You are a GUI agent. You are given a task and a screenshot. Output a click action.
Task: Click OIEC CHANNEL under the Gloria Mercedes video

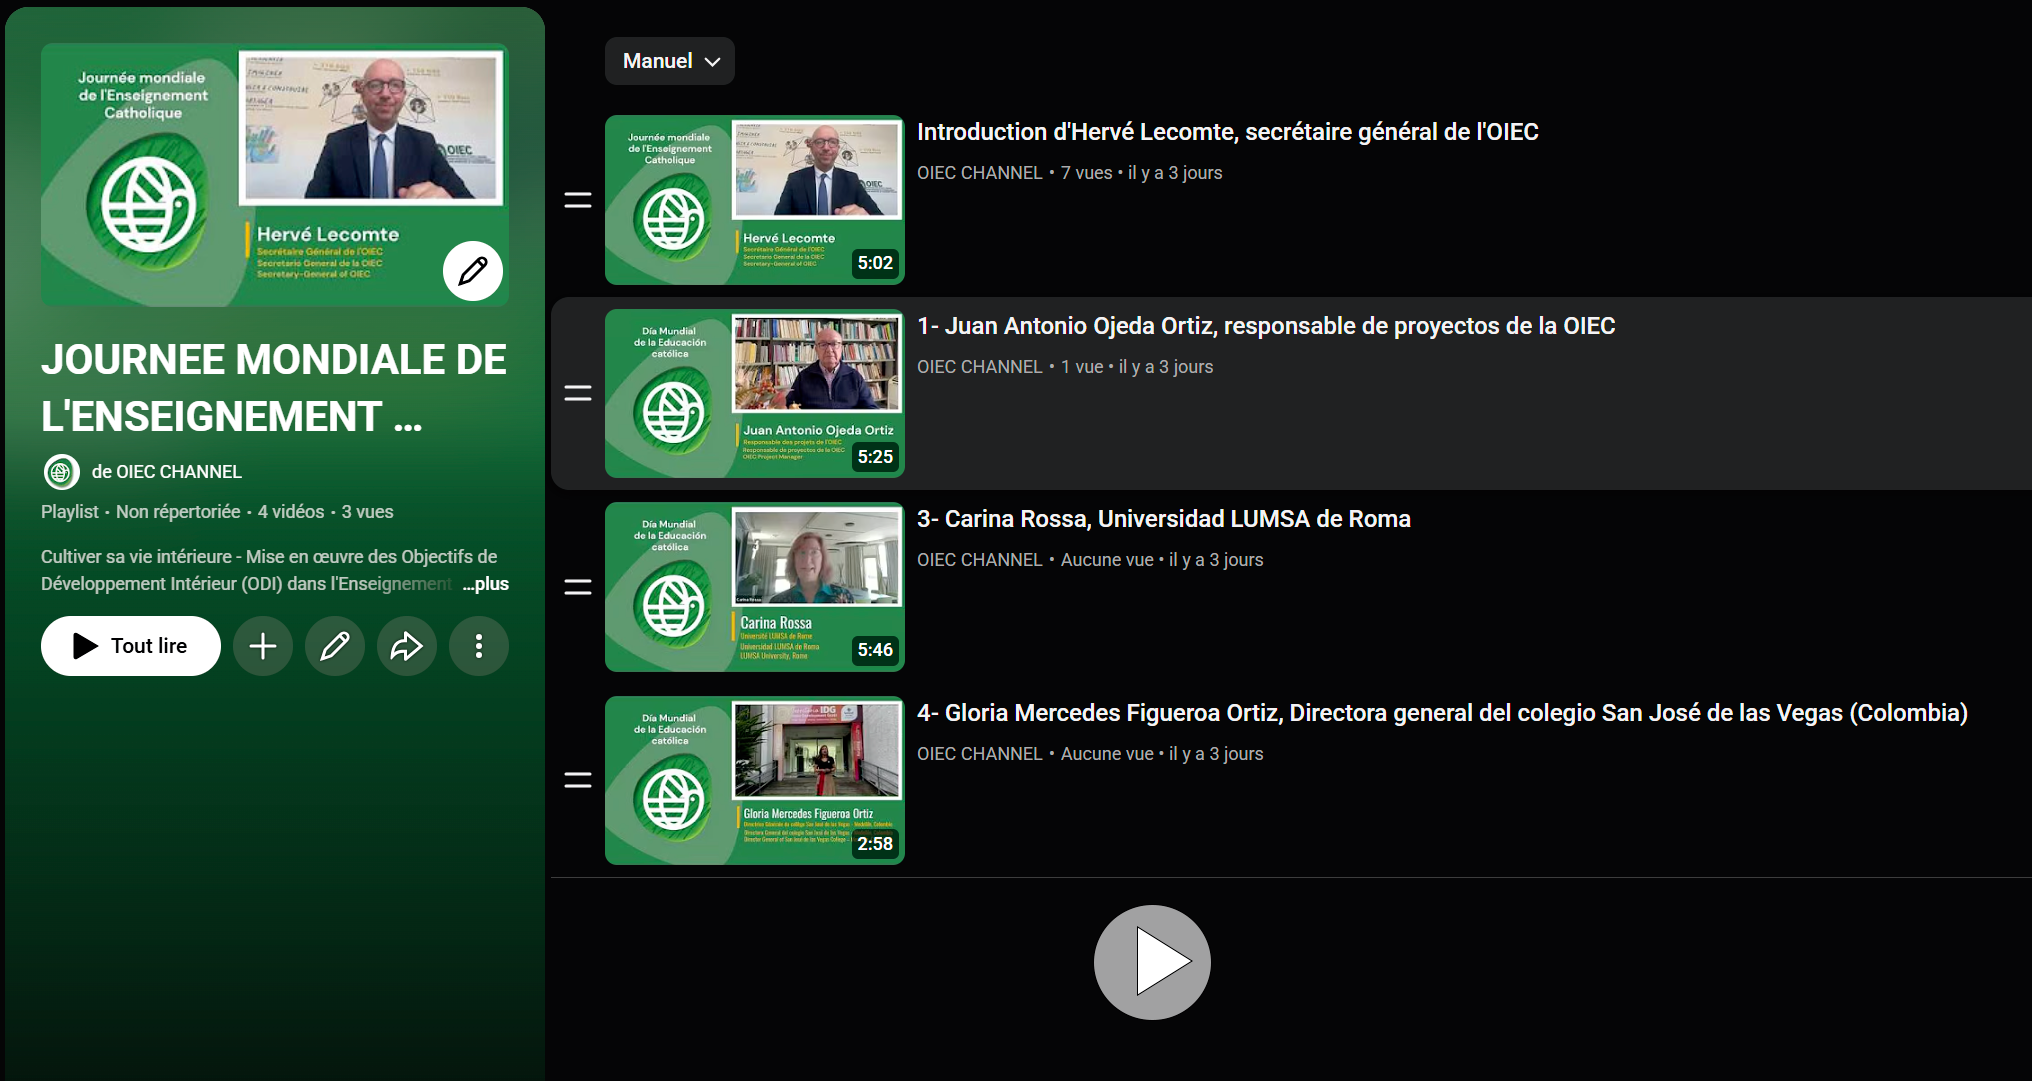point(980,754)
